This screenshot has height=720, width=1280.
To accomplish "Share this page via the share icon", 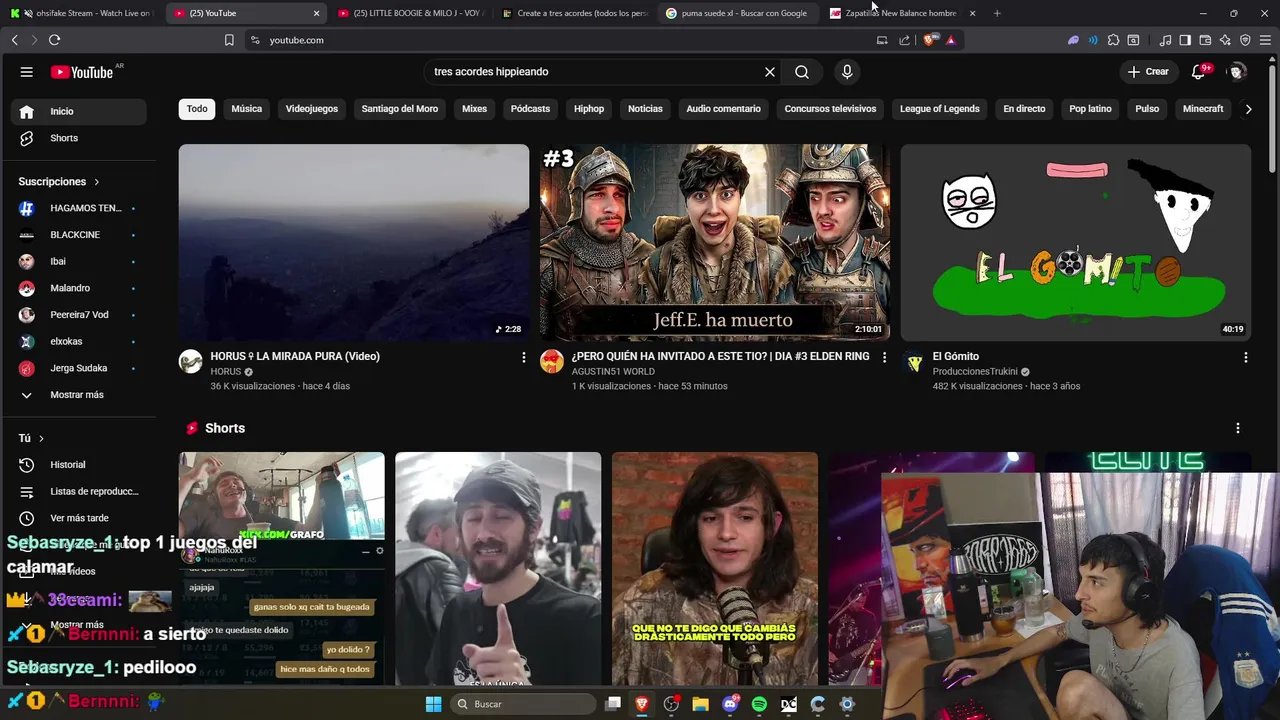I will [904, 40].
